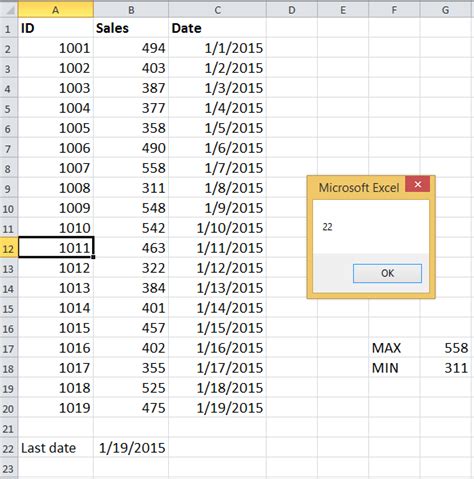Screen dimensions: 474x479
Task: Select sales value 457
Action: [x=131, y=328]
